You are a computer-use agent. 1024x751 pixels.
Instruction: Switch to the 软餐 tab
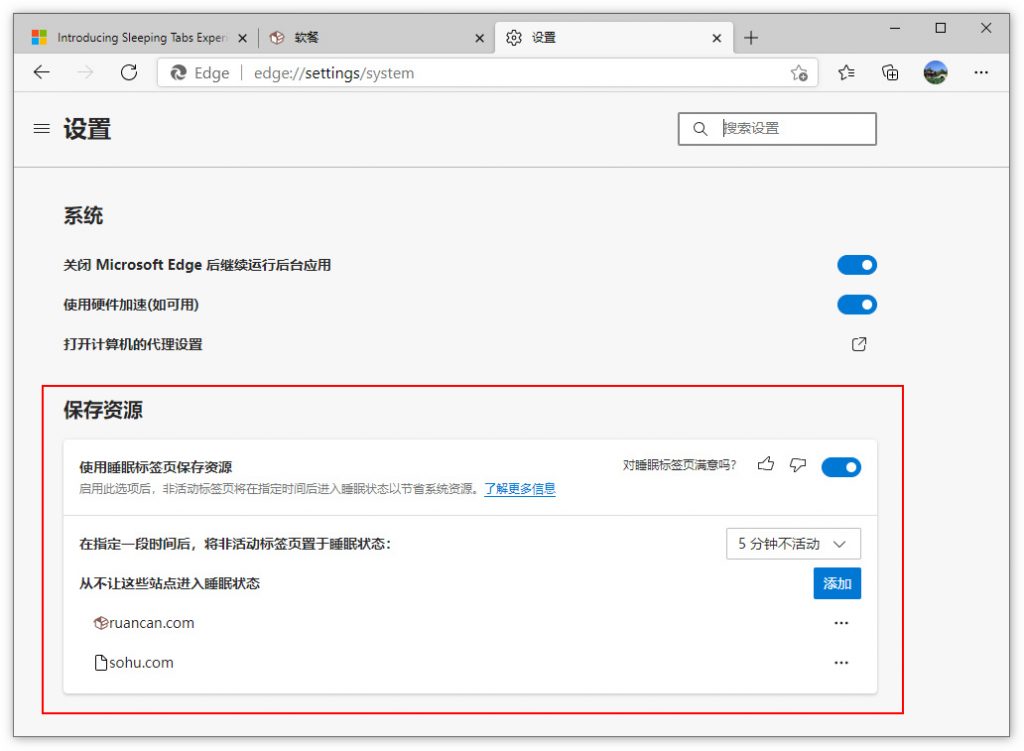[370, 38]
